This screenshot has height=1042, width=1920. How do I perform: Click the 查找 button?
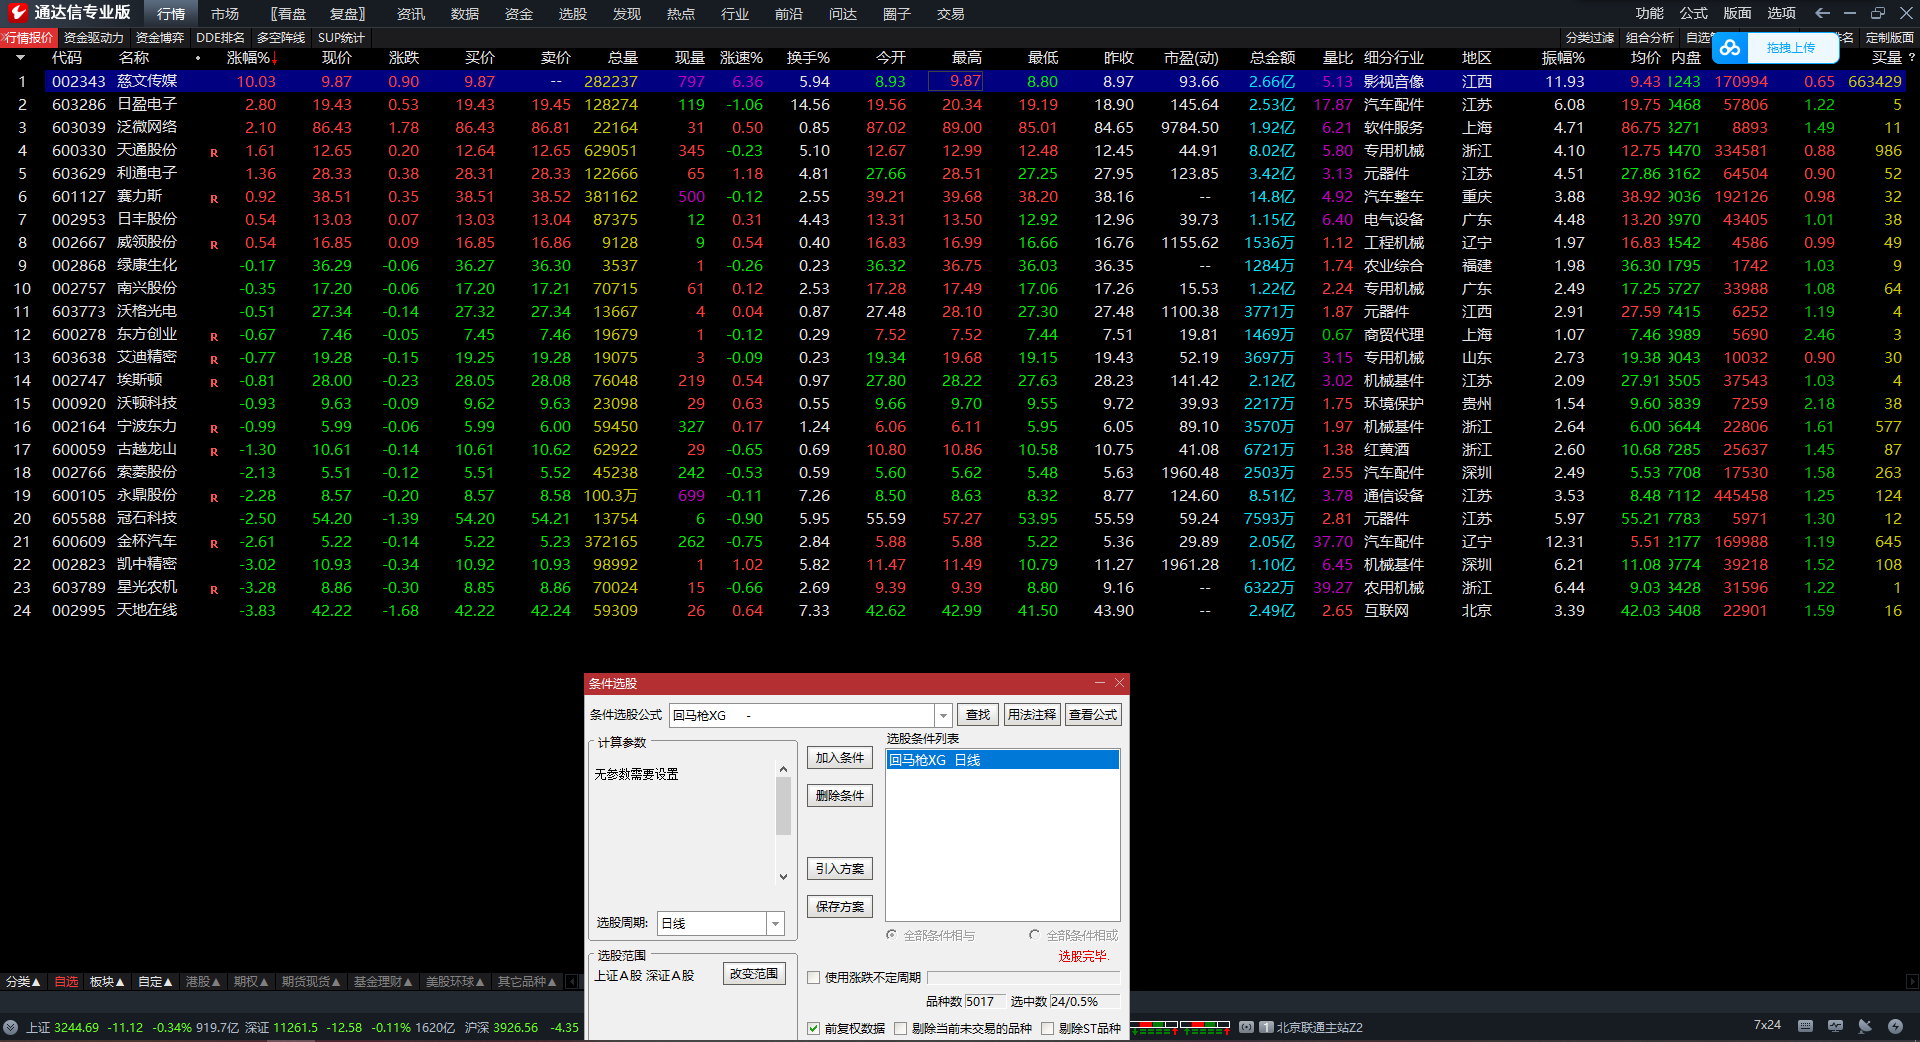coord(978,715)
